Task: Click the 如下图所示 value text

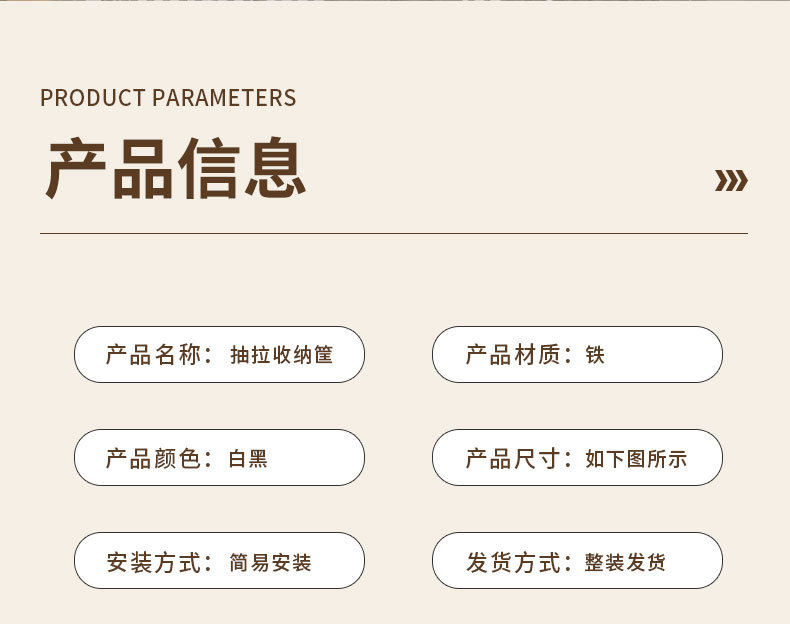Action: tap(636, 459)
